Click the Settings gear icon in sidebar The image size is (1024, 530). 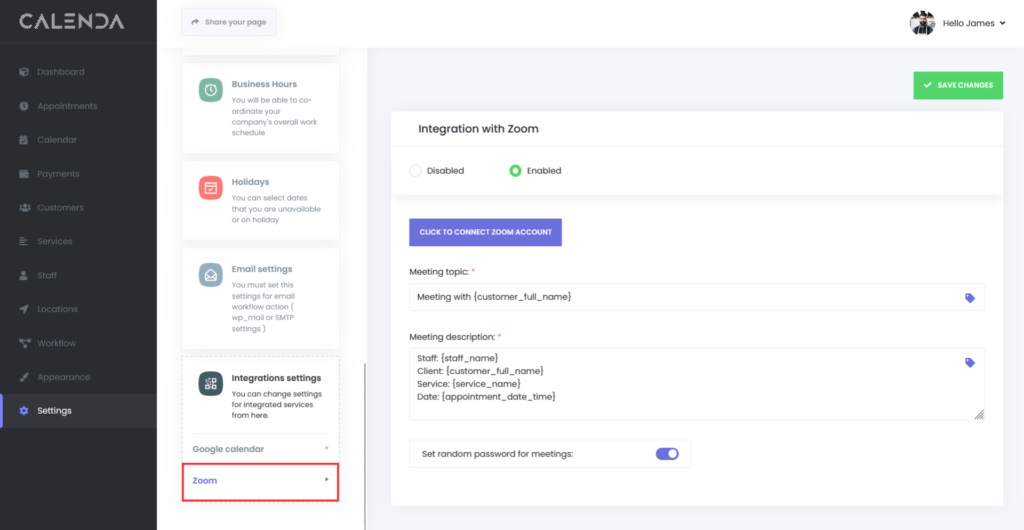coord(24,411)
